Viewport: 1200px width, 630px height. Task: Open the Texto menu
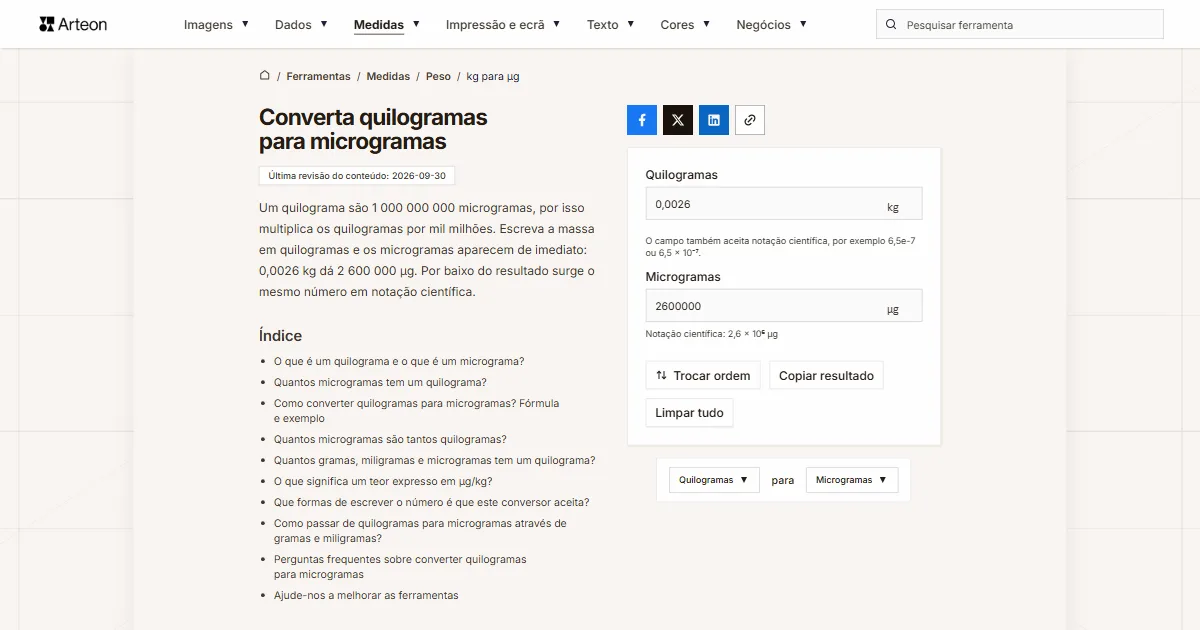tap(611, 24)
